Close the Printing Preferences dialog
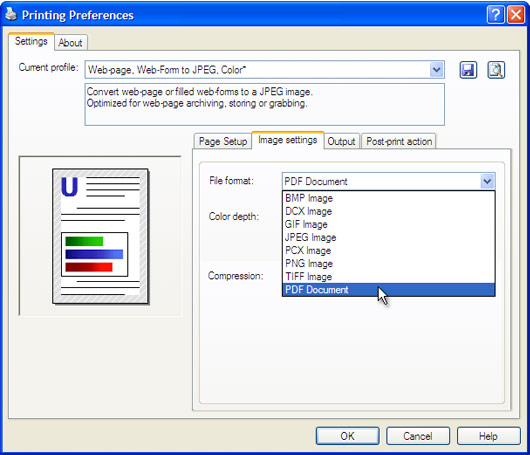Image resolution: width=530 pixels, height=455 pixels. [x=516, y=15]
